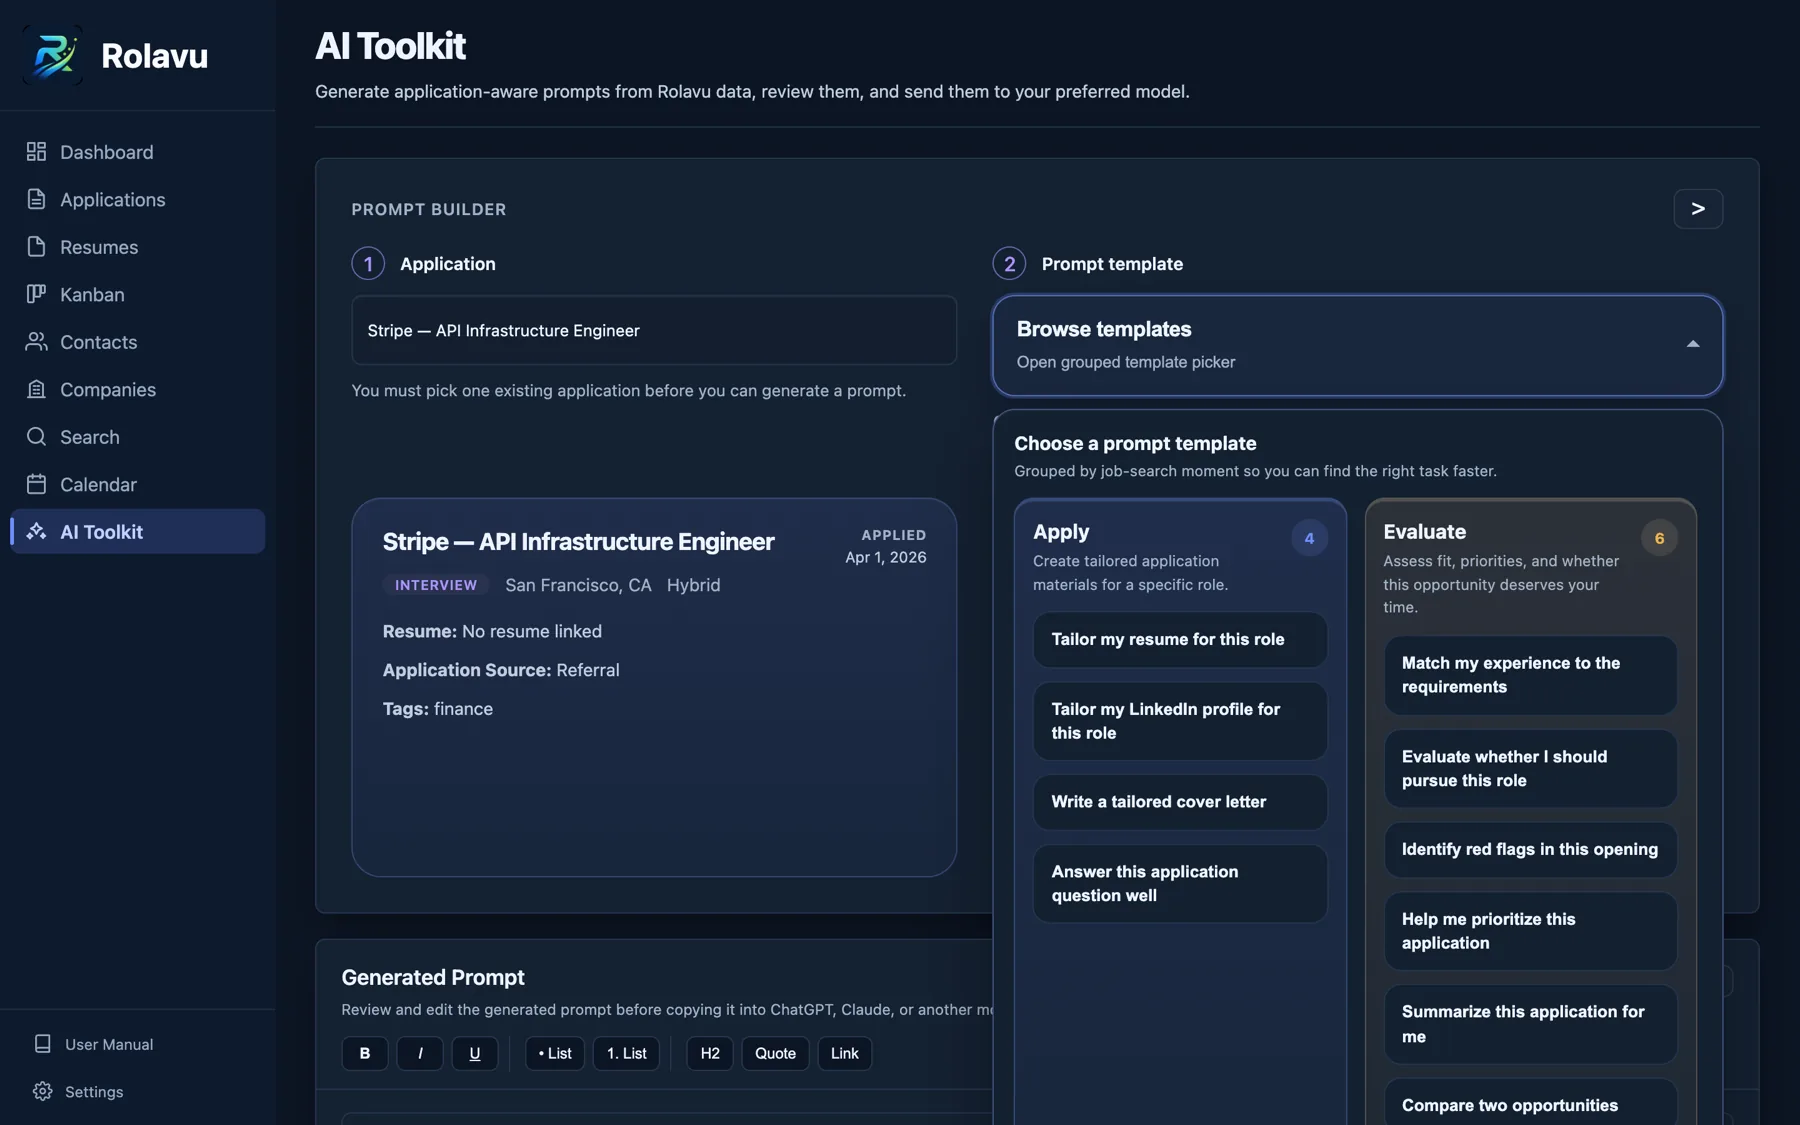The height and width of the screenshot is (1125, 1800).
Task: Click the Search magnifier icon
Action: [x=36, y=437]
